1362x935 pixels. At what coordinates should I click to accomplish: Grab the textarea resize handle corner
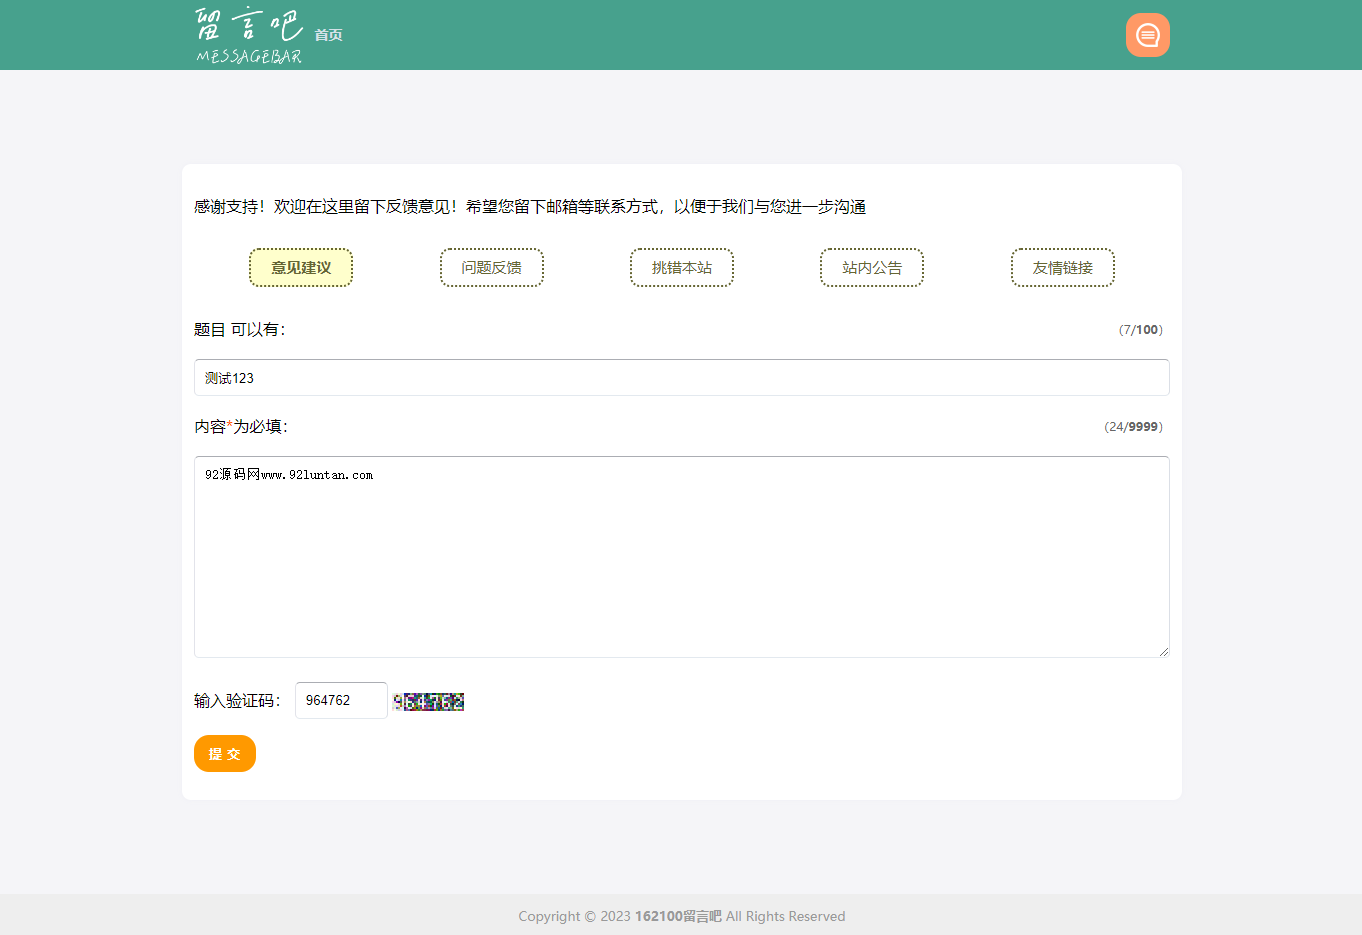click(1163, 651)
